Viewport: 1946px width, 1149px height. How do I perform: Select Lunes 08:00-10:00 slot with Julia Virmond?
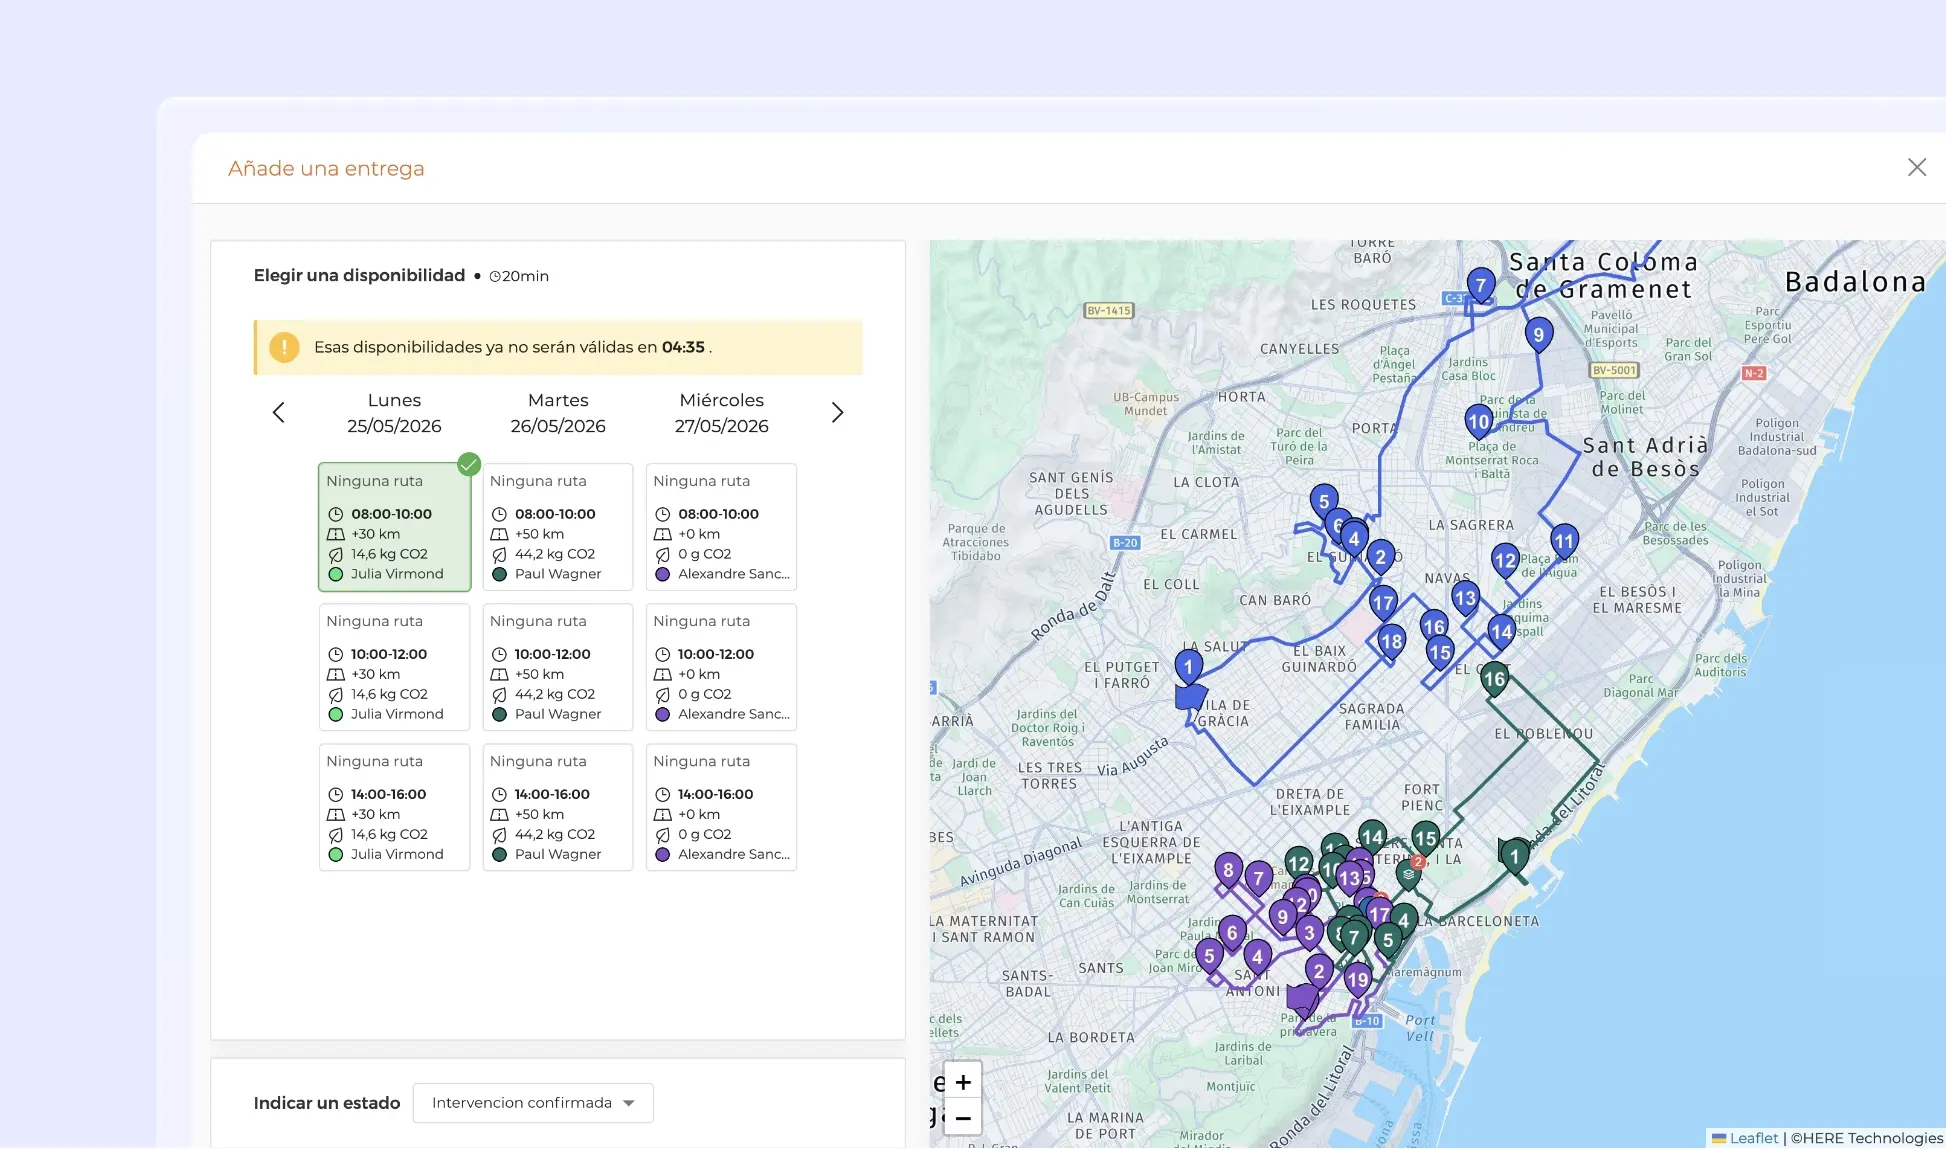tap(394, 527)
